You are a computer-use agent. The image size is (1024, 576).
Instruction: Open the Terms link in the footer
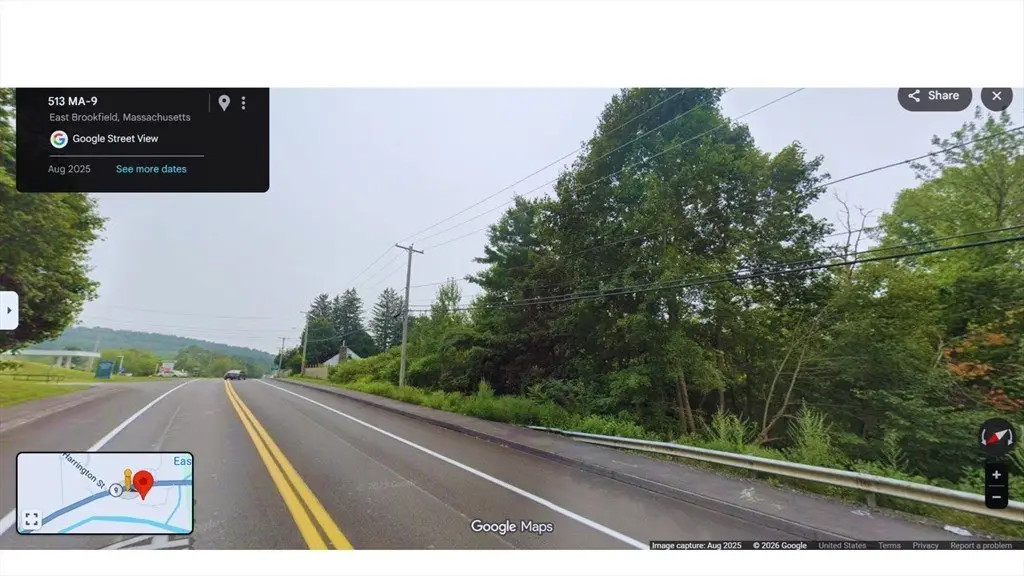pyautogui.click(x=889, y=545)
